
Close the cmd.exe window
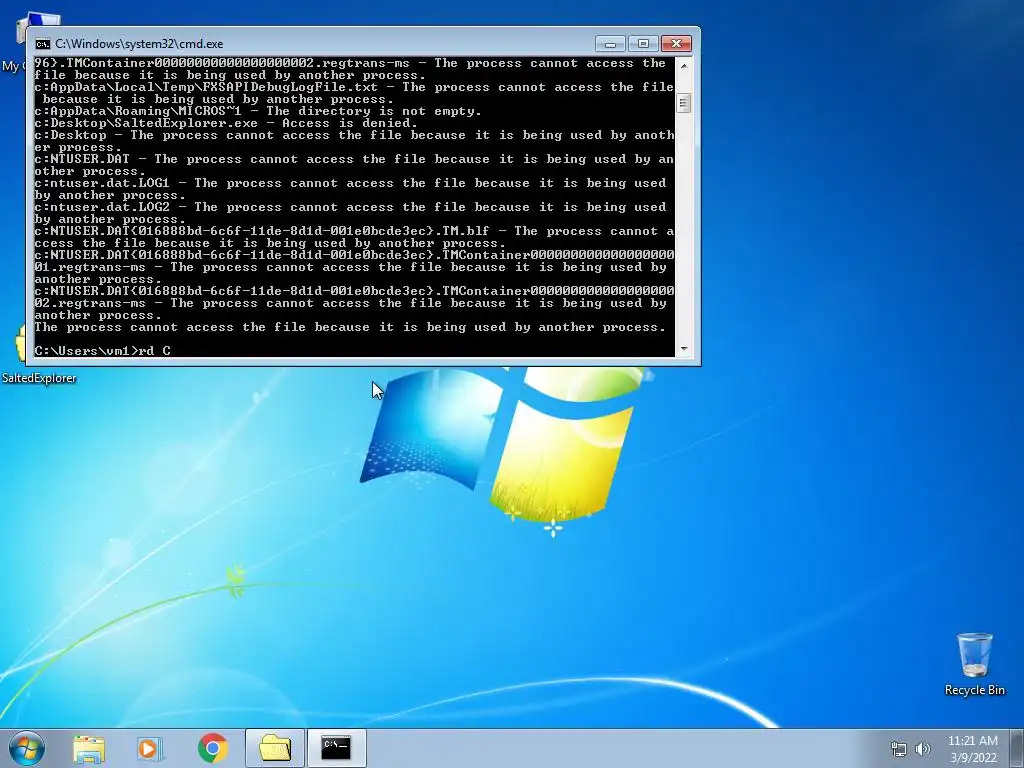click(676, 44)
